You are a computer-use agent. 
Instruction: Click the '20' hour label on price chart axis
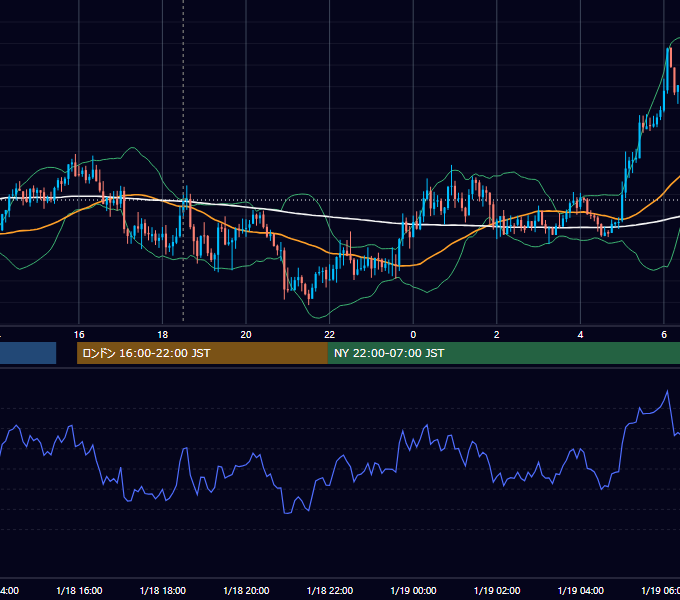pos(246,335)
